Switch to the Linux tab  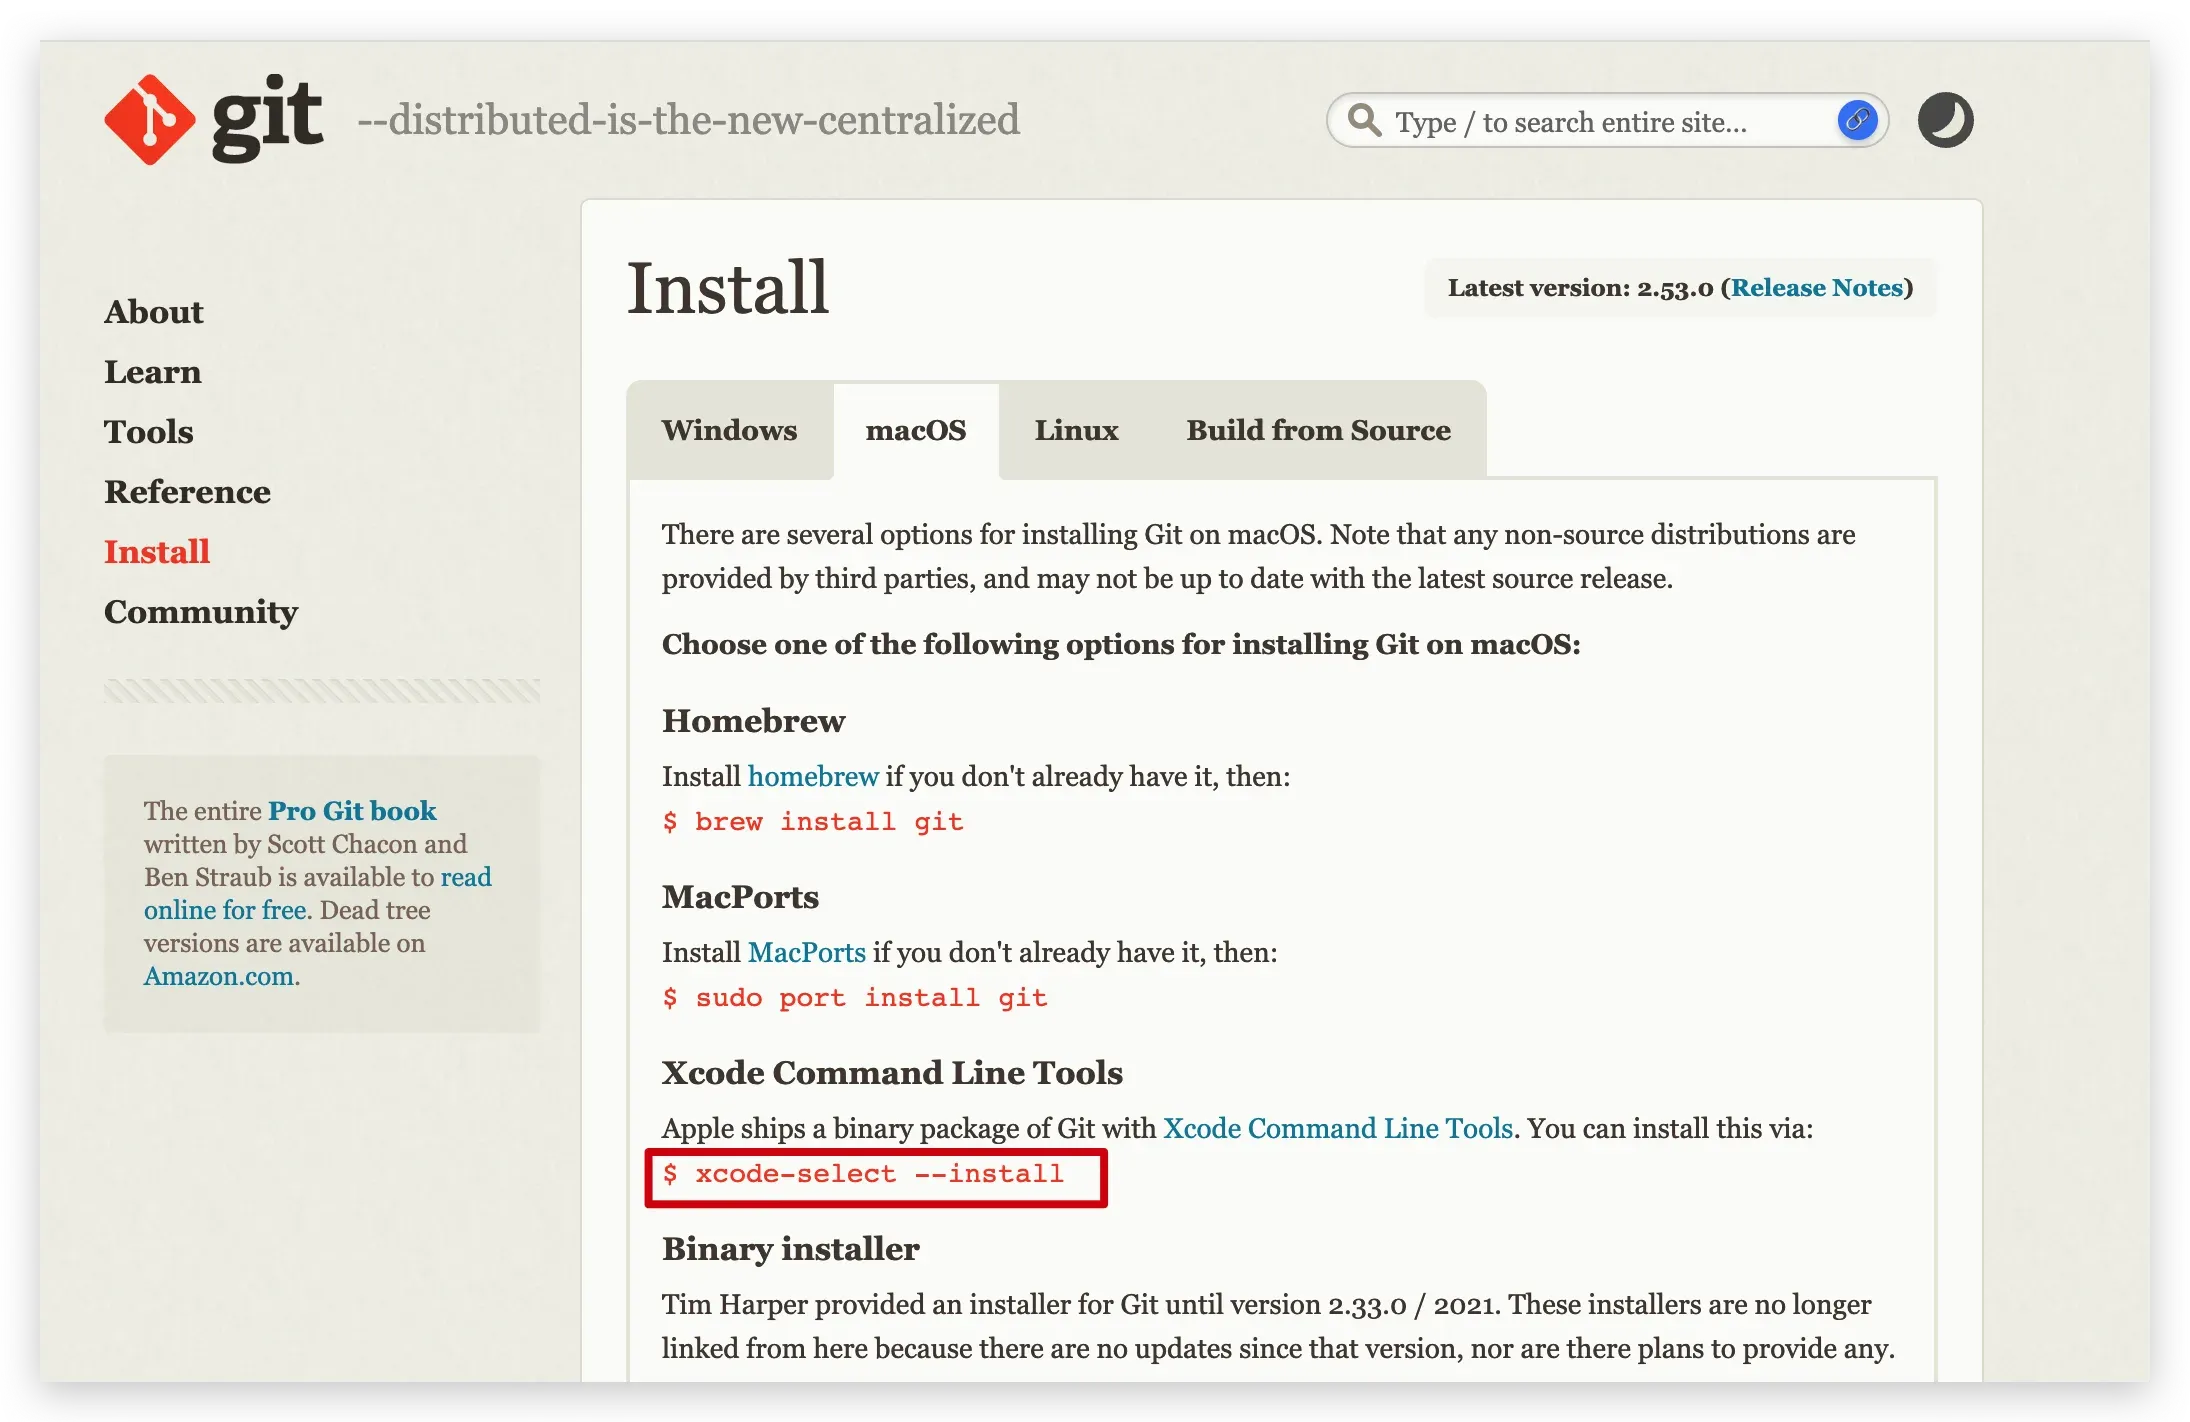point(1076,430)
